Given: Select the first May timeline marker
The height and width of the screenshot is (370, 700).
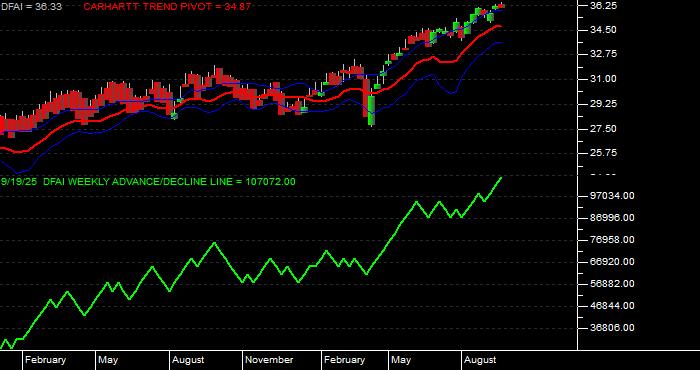Looking at the screenshot, I should tap(108, 360).
